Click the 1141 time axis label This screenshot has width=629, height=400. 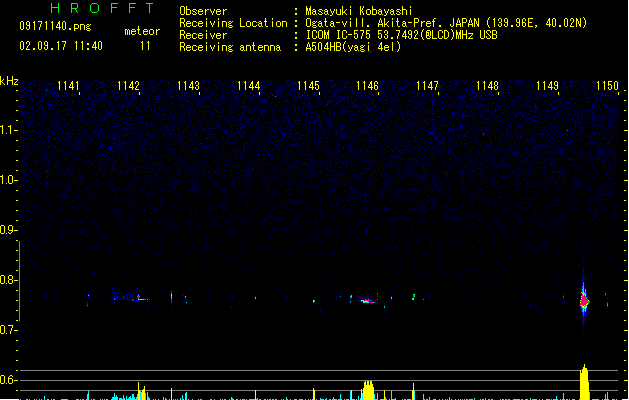coord(68,86)
